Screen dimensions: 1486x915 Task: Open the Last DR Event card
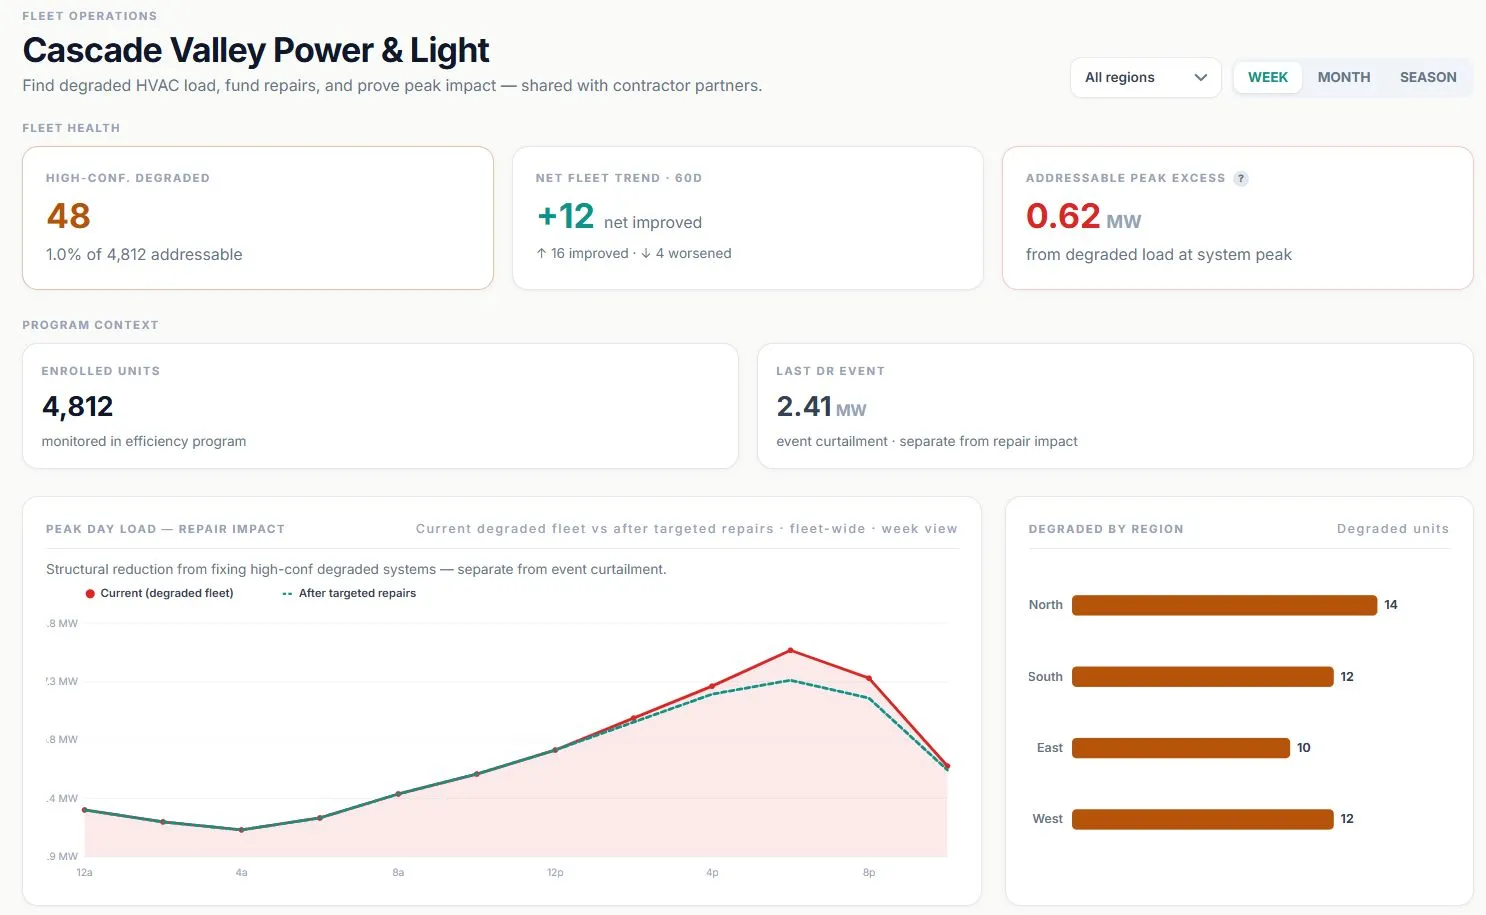coord(1115,406)
